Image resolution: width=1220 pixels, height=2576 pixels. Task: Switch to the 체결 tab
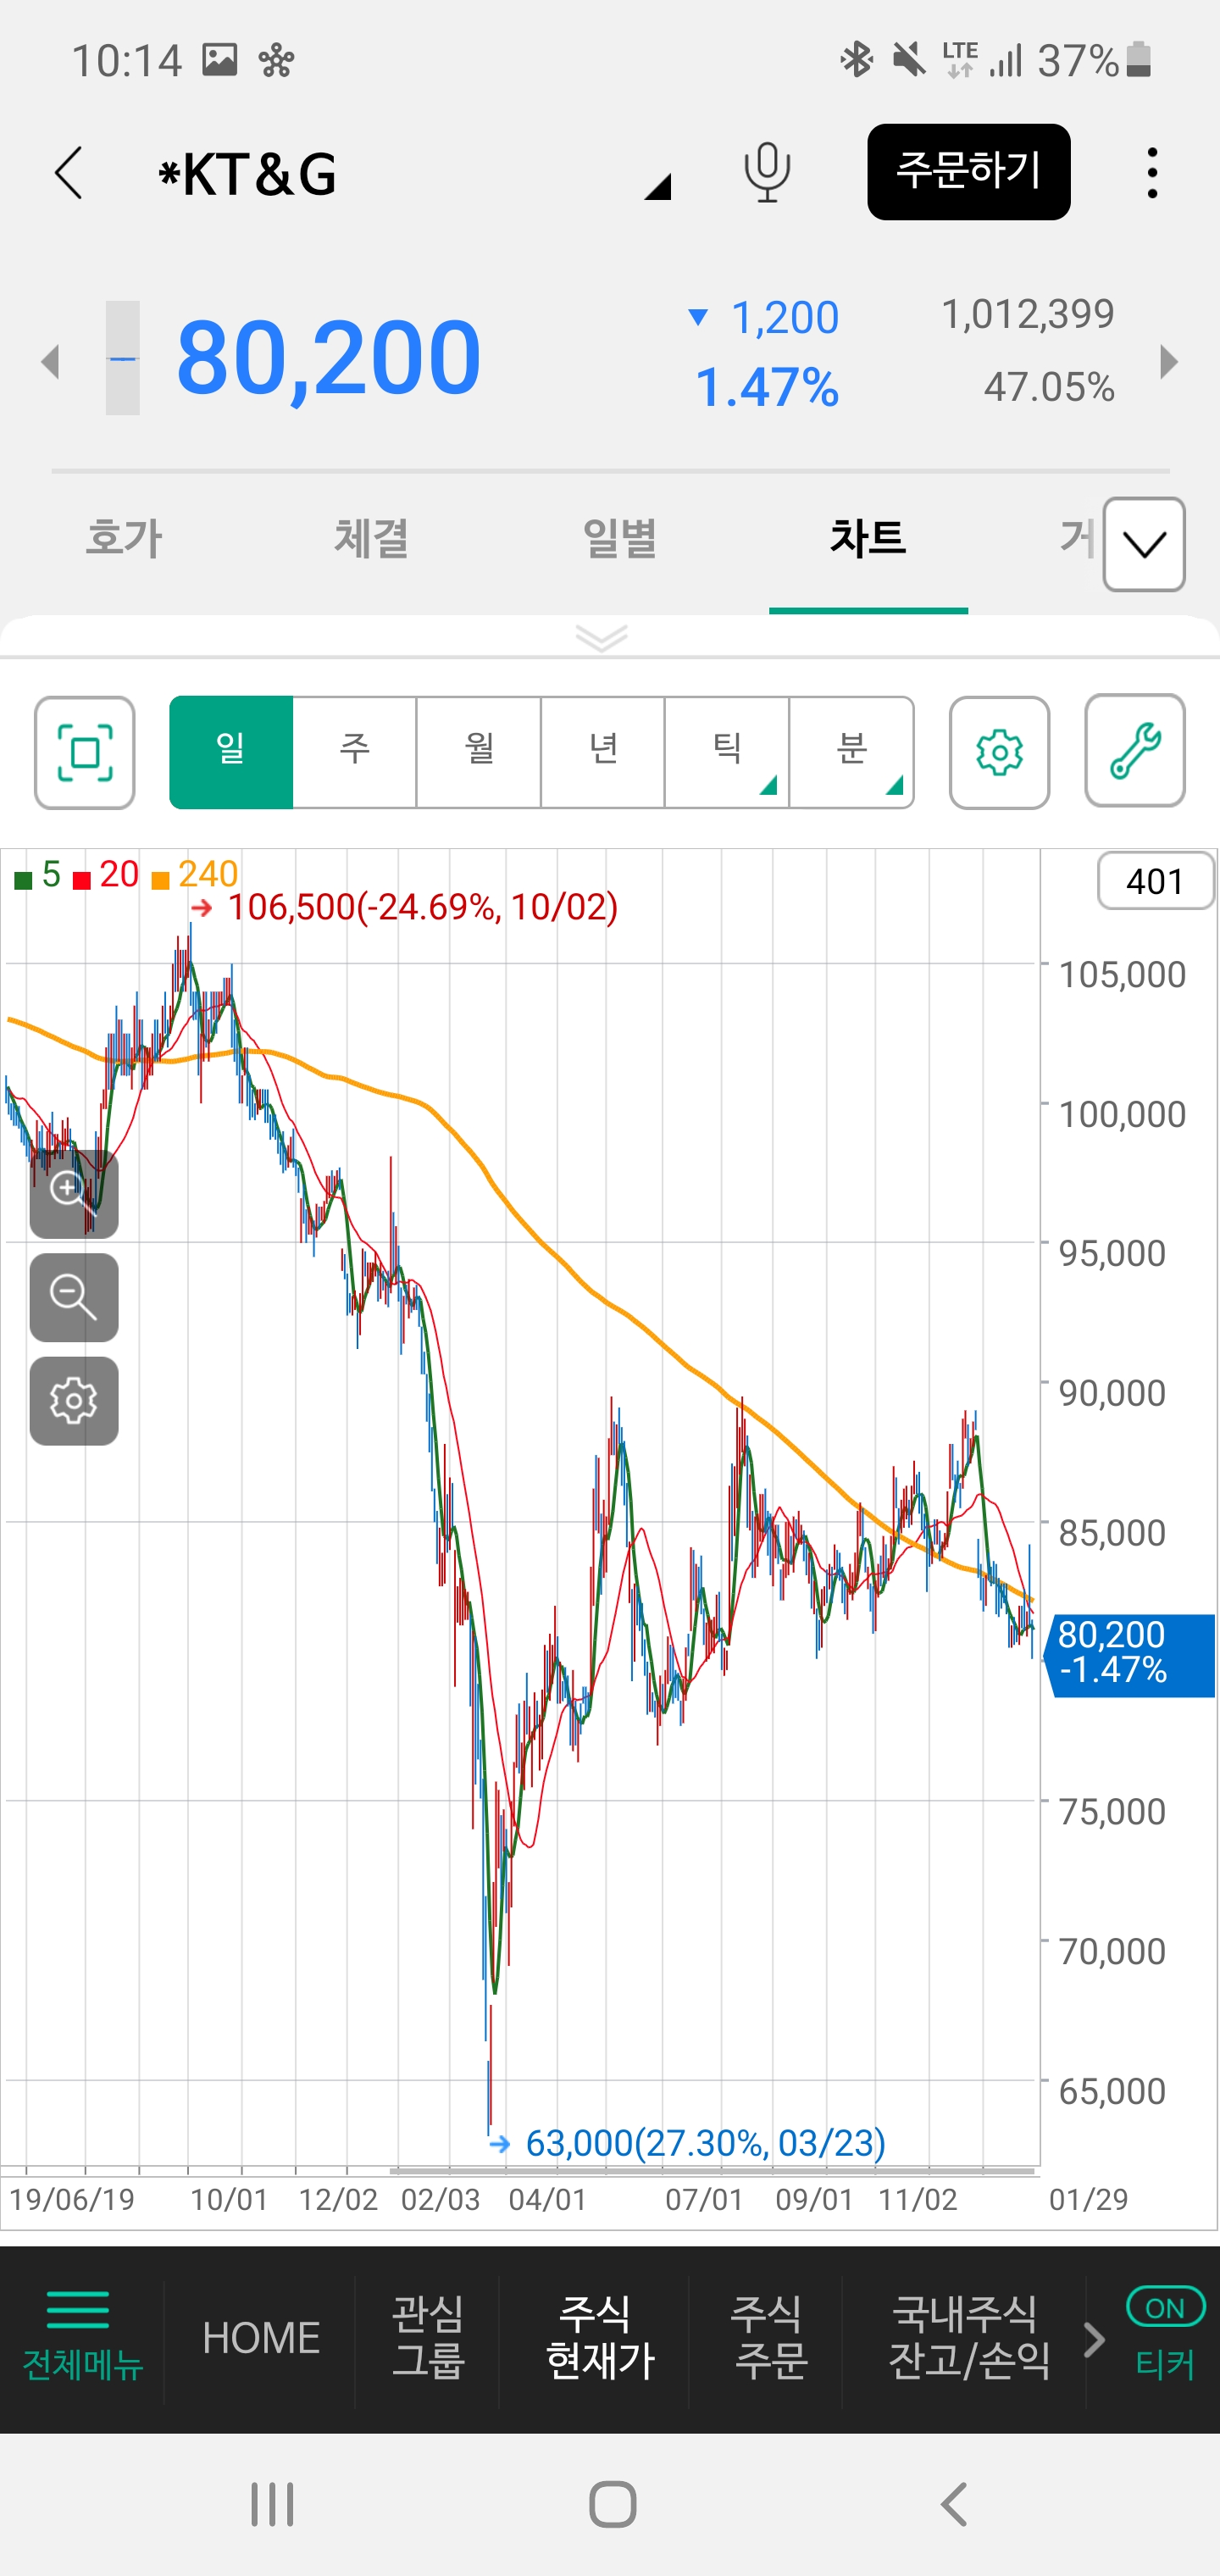[372, 538]
